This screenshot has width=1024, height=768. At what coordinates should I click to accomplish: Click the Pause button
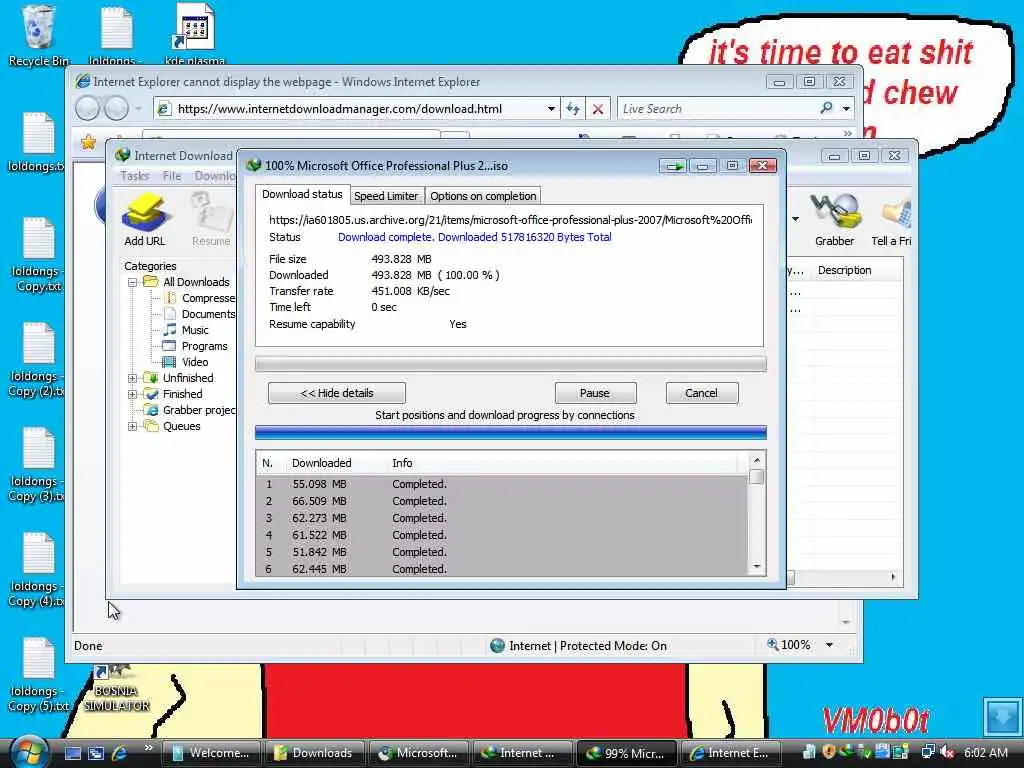(595, 393)
